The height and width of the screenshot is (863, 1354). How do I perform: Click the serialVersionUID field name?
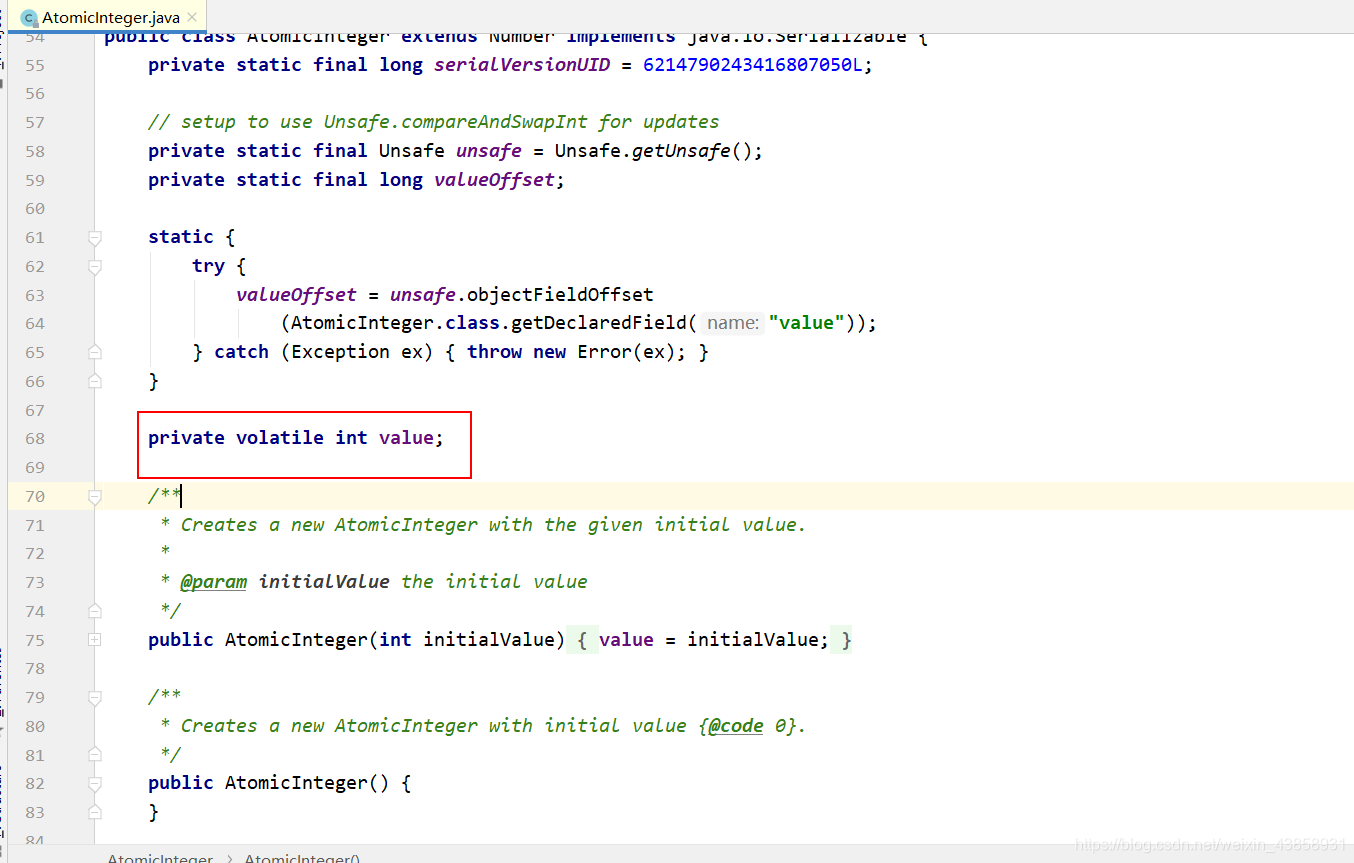click(x=521, y=65)
